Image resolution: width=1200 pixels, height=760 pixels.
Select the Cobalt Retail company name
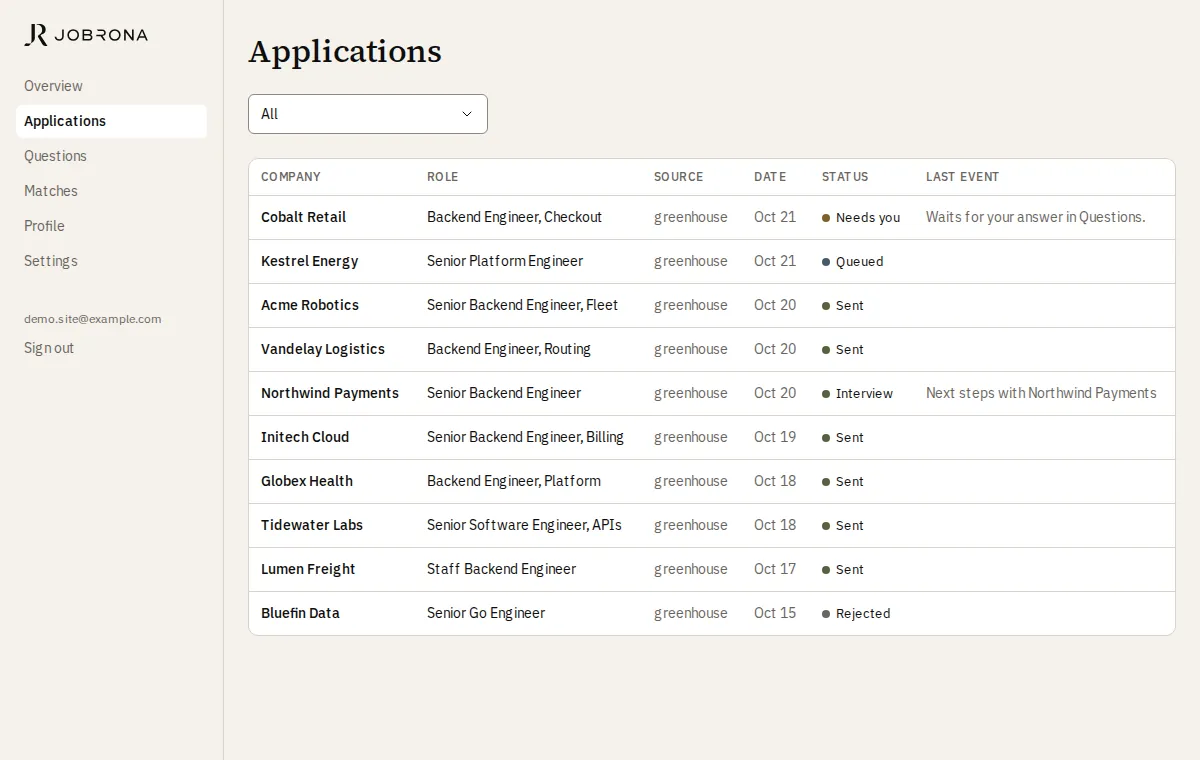[x=303, y=217]
